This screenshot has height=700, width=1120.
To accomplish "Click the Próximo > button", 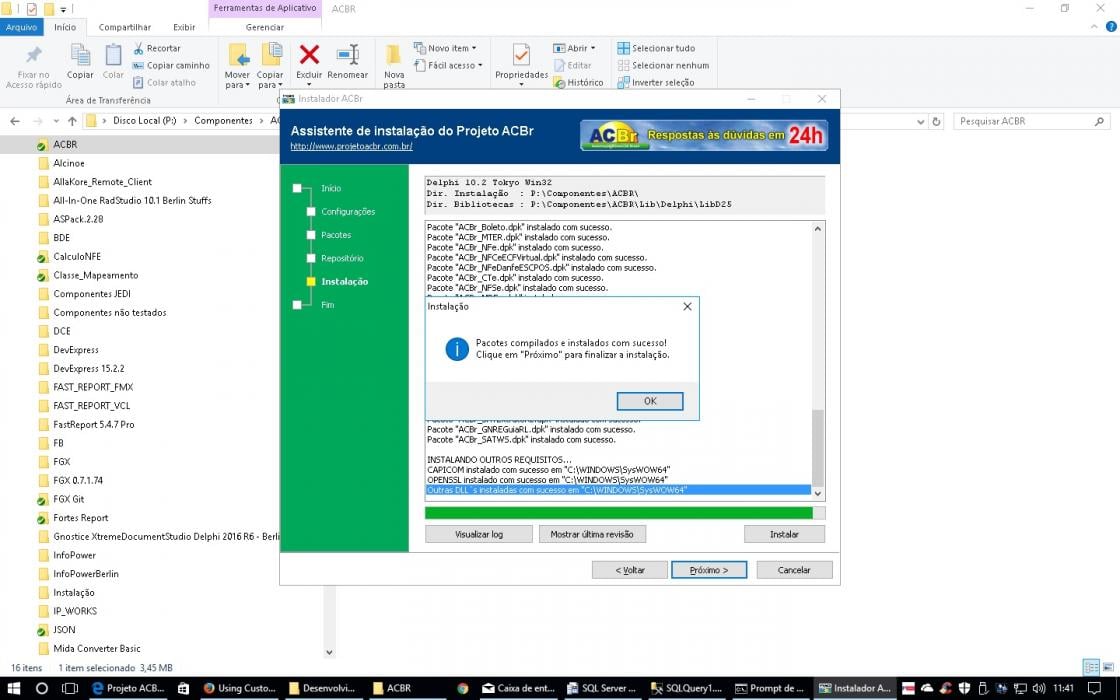I will (x=709, y=570).
